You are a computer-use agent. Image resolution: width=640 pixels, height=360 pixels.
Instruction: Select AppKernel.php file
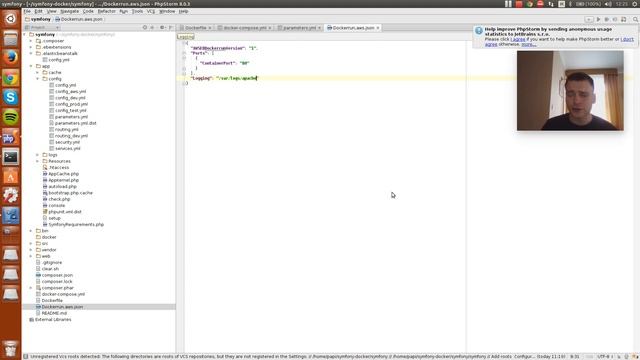point(63,180)
